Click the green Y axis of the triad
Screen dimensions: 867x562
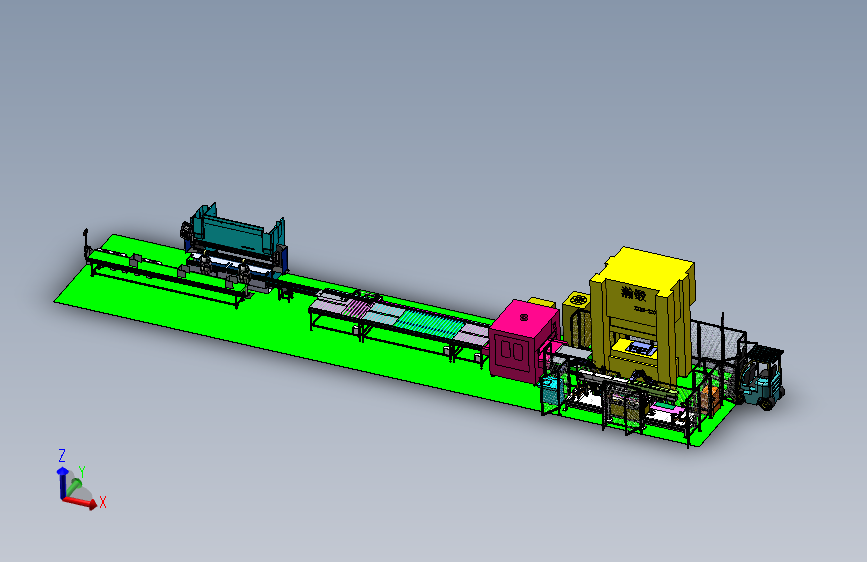point(74,488)
